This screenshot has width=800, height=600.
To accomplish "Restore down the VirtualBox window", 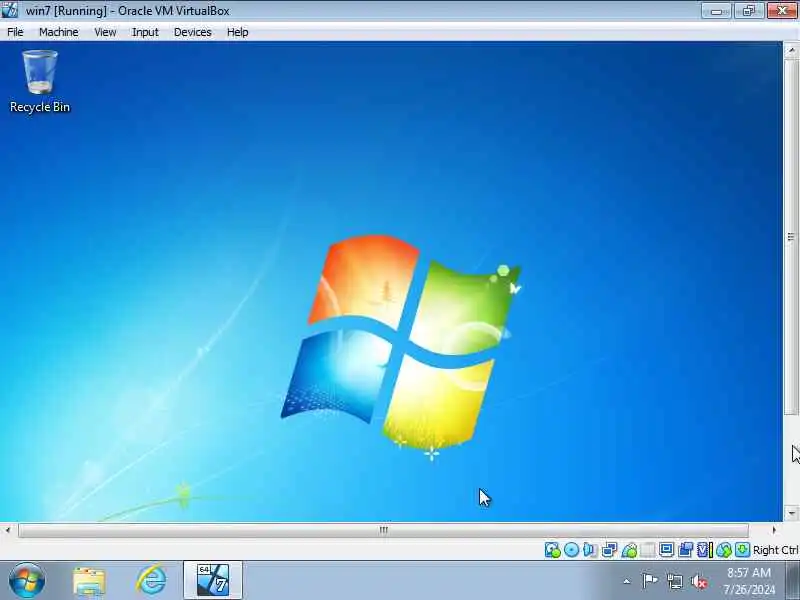I will tap(748, 11).
